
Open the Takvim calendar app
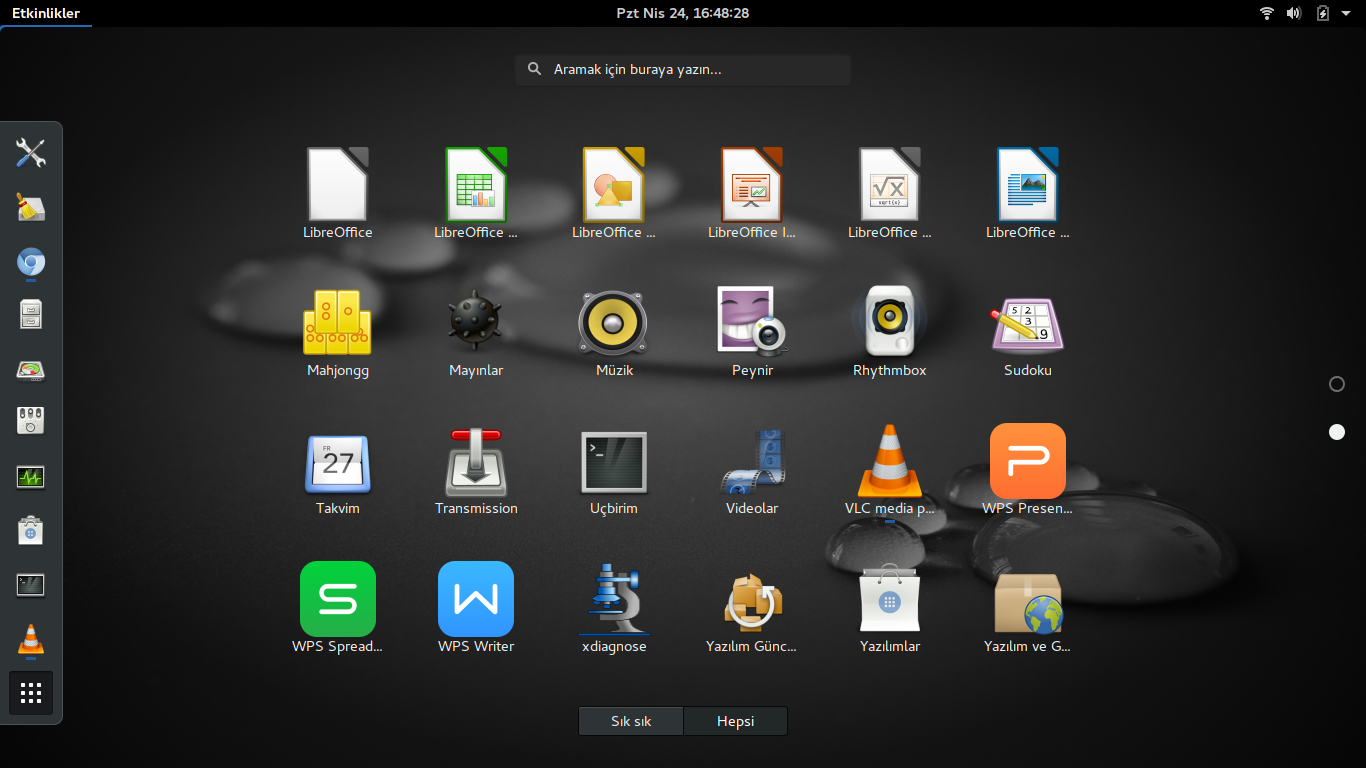(x=338, y=462)
